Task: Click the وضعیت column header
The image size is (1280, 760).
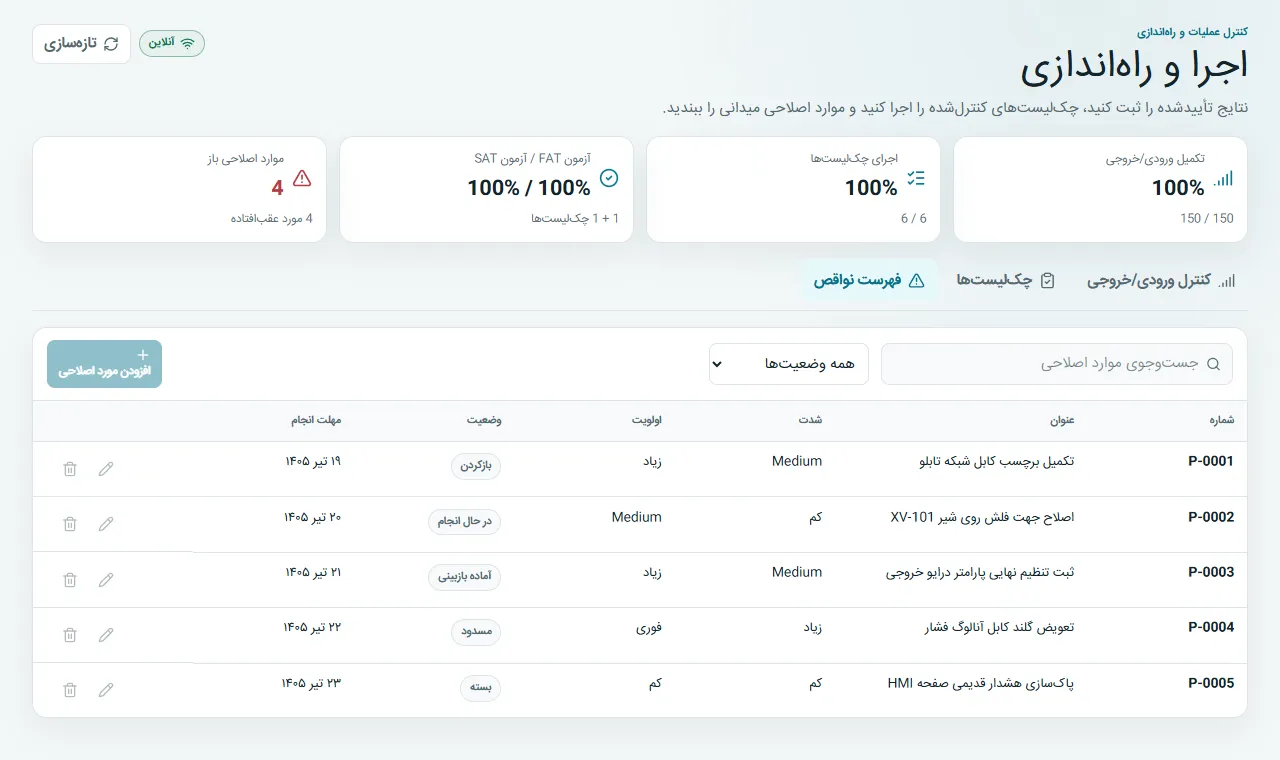Action: point(484,420)
